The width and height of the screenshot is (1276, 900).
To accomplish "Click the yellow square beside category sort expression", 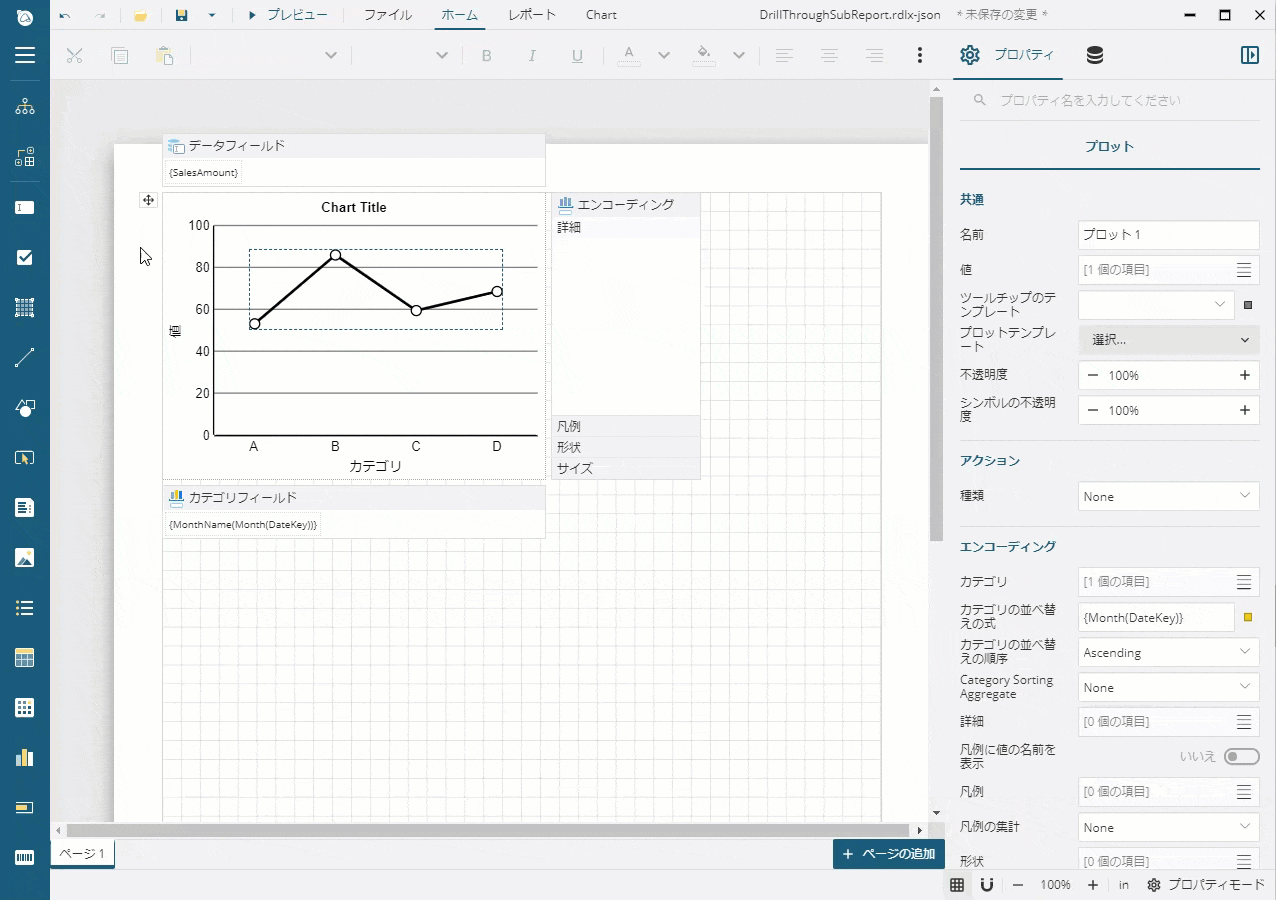I will [x=1247, y=618].
